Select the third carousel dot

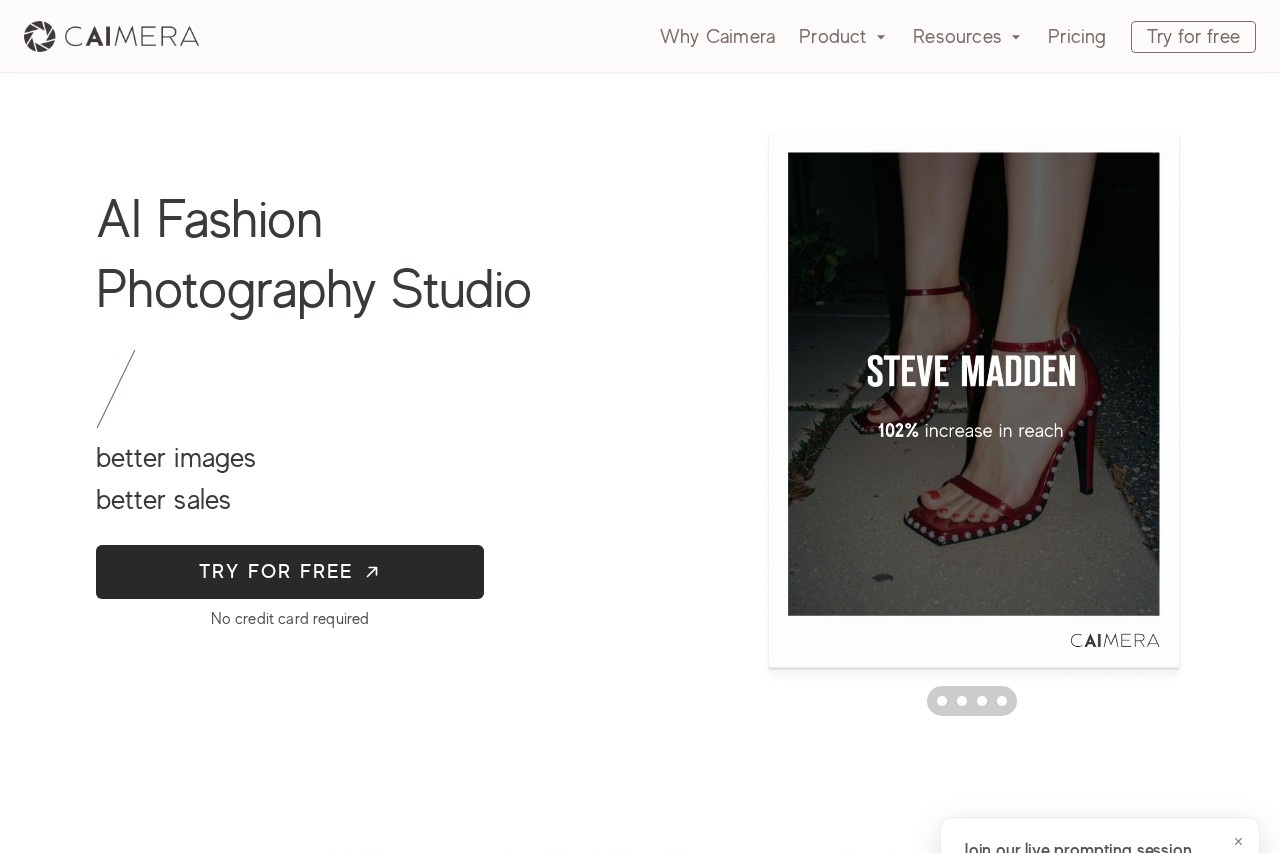pyautogui.click(x=982, y=701)
